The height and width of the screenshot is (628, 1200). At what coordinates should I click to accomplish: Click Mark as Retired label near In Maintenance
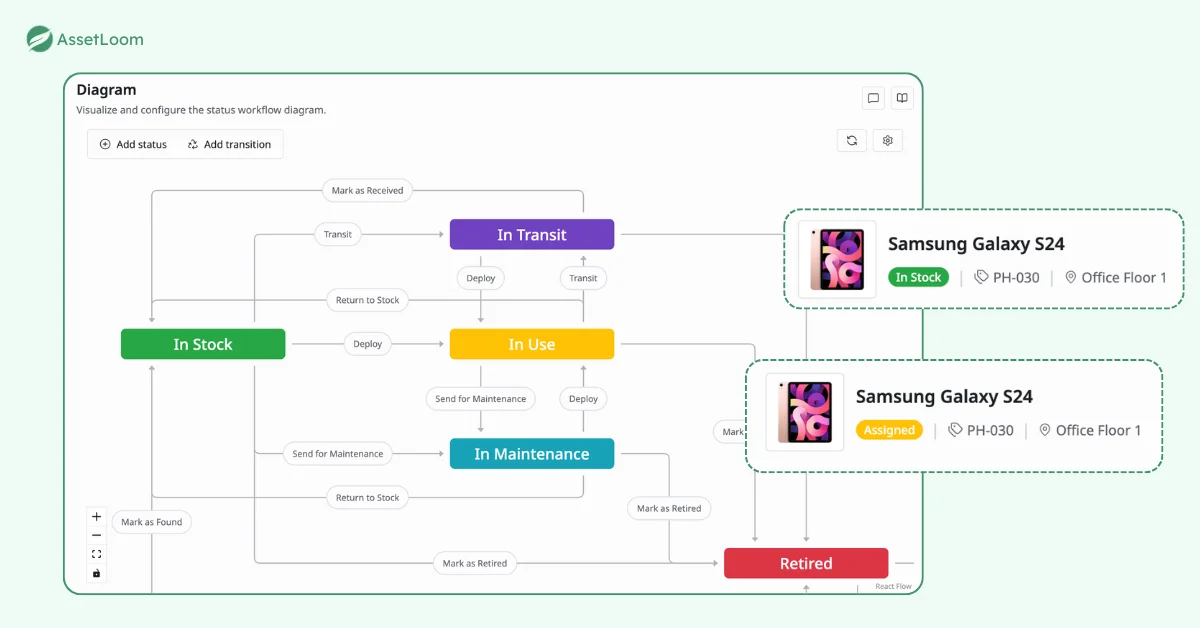[x=669, y=508]
